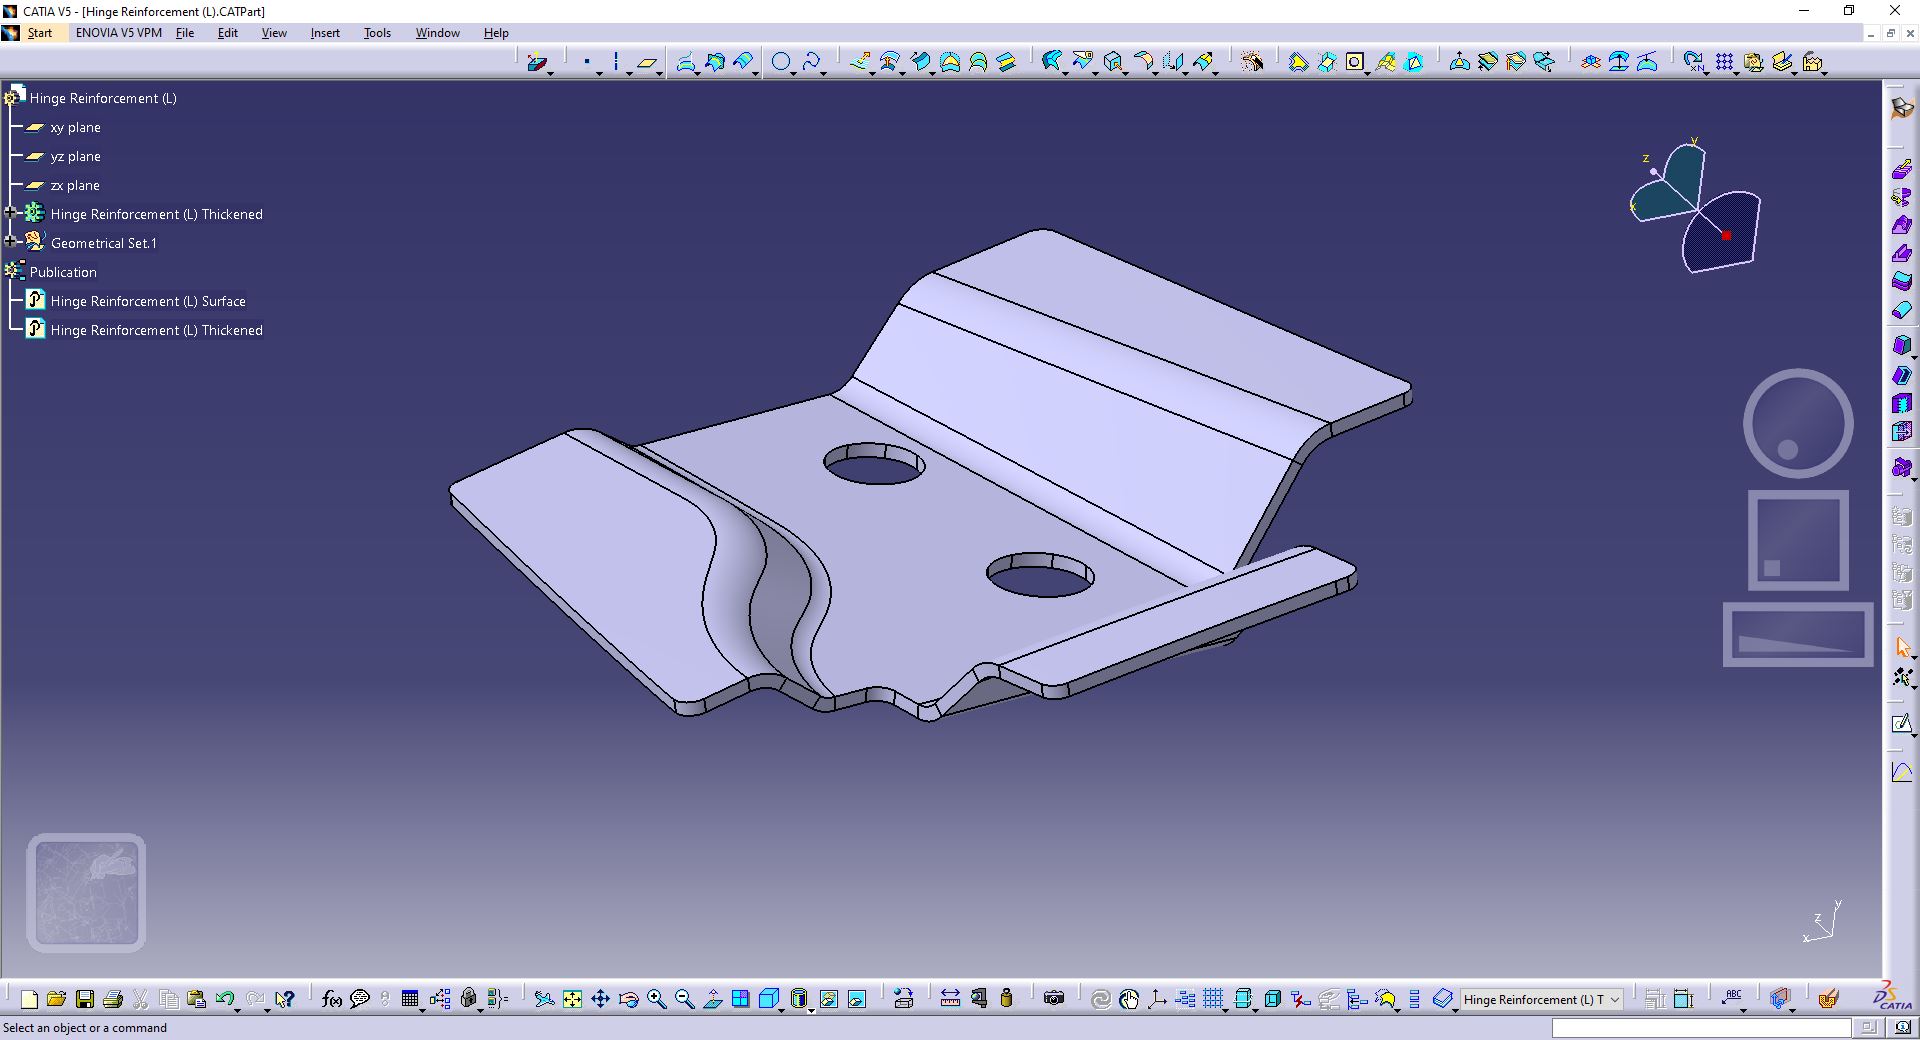This screenshot has height=1040, width=1920.
Task: Toggle the 3D grid display icon
Action: [1213, 999]
